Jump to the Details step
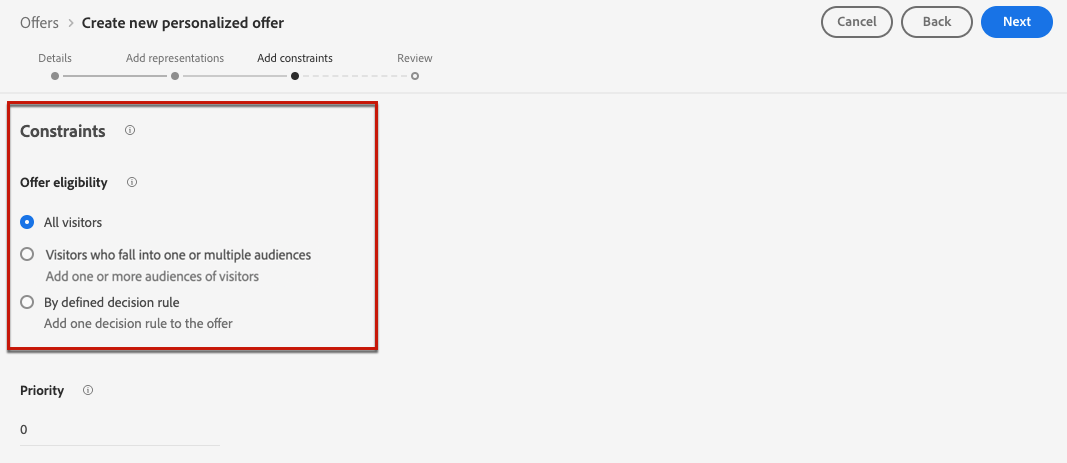1067x463 pixels. 54,58
